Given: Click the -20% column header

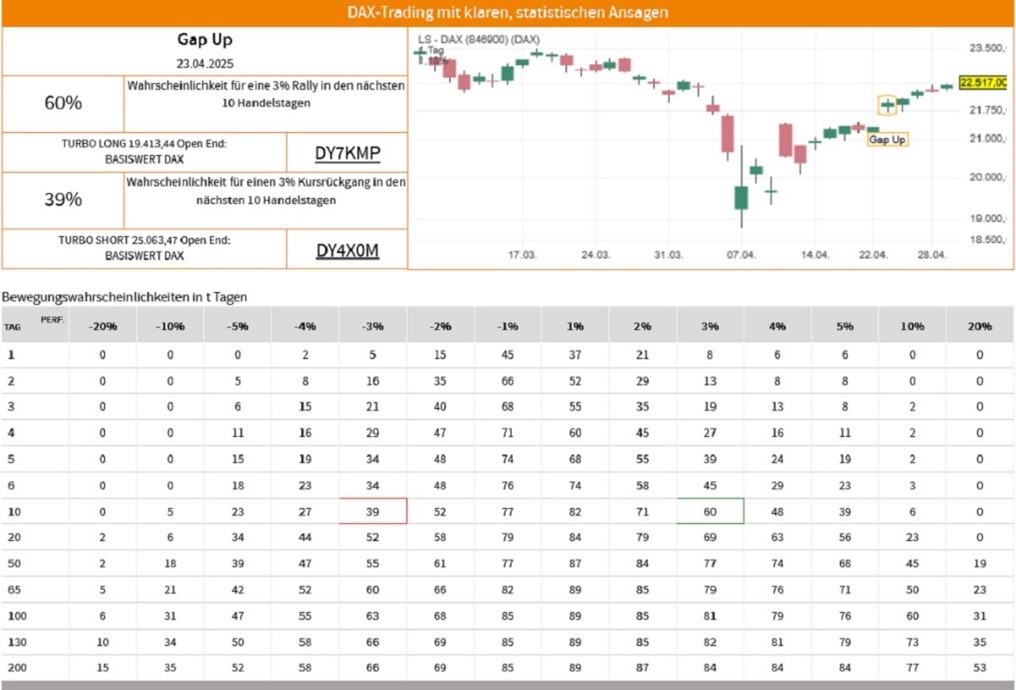Looking at the screenshot, I should pyautogui.click(x=102, y=325).
